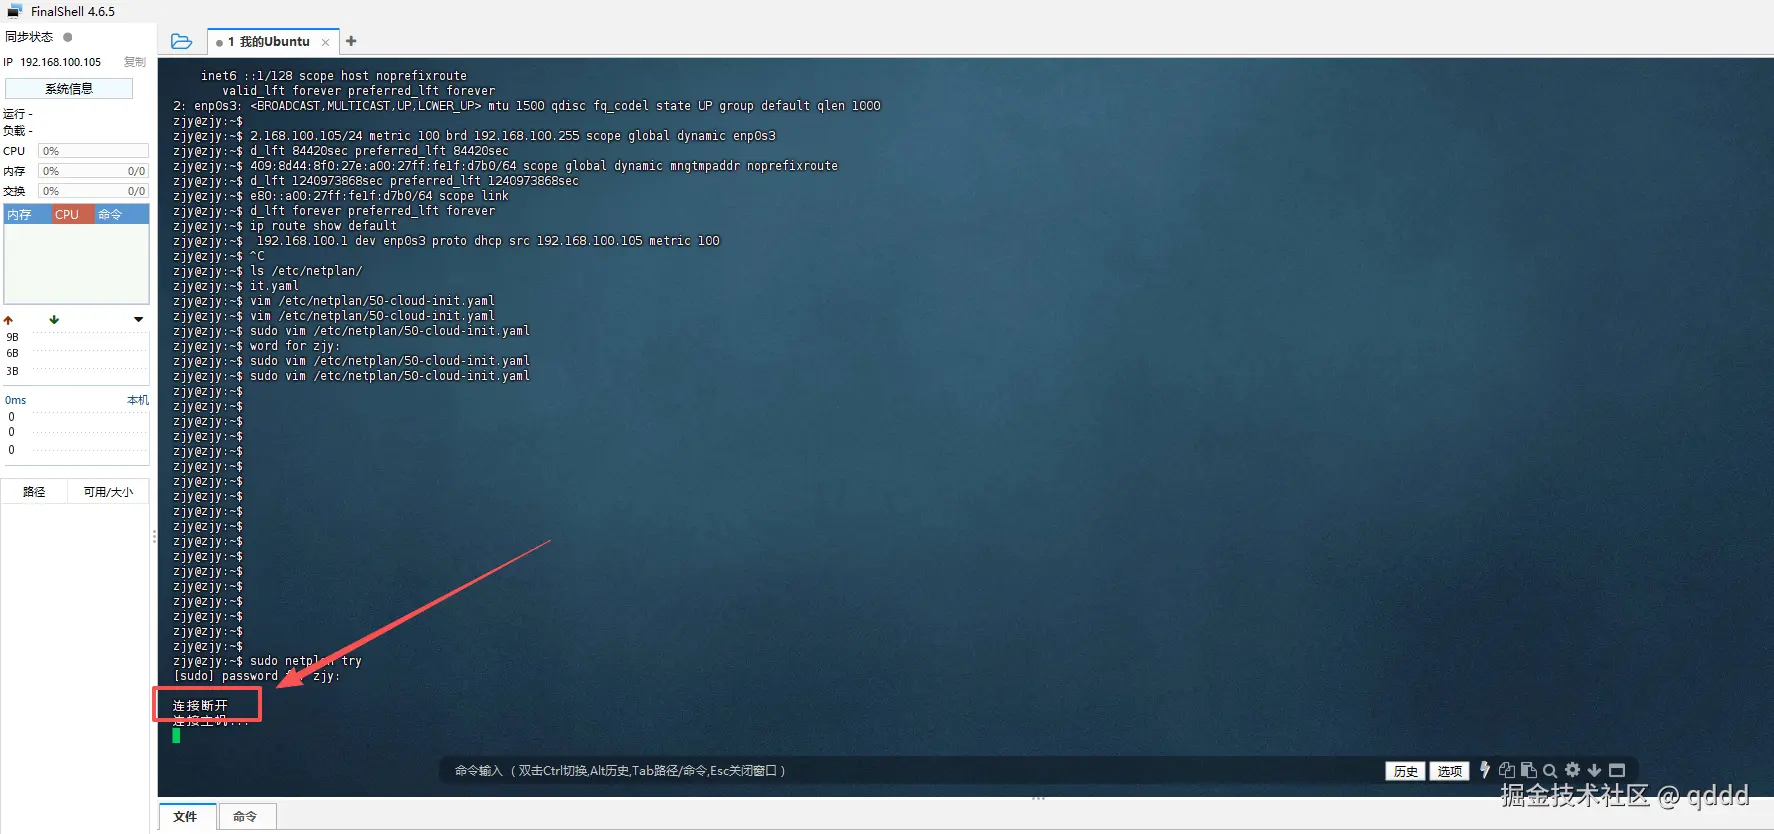Click IP address 192.168.100.105 text
This screenshot has height=834, width=1774.
pos(61,62)
